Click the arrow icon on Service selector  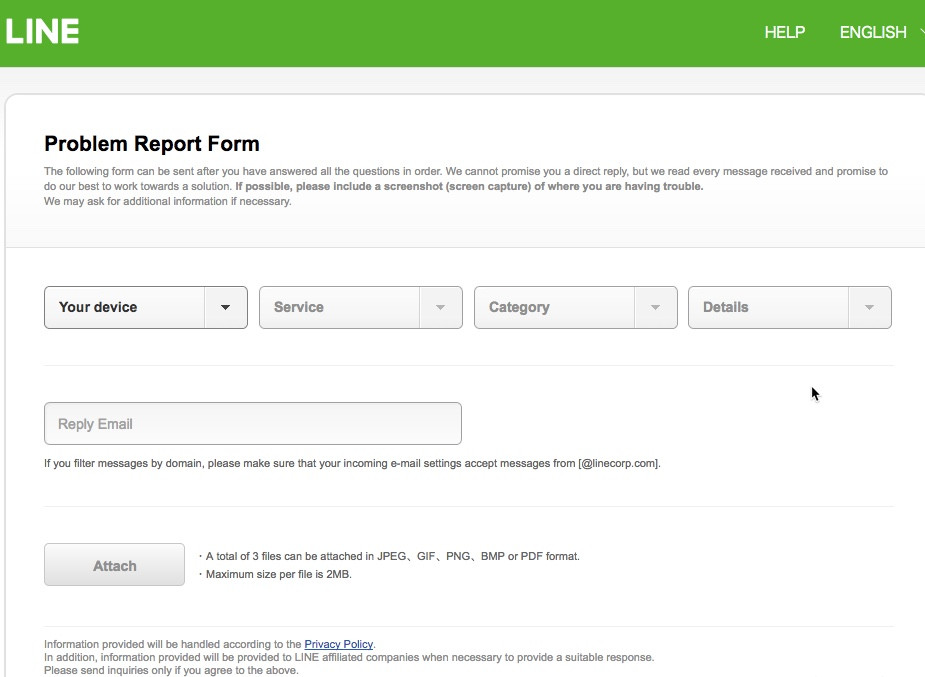tap(441, 307)
